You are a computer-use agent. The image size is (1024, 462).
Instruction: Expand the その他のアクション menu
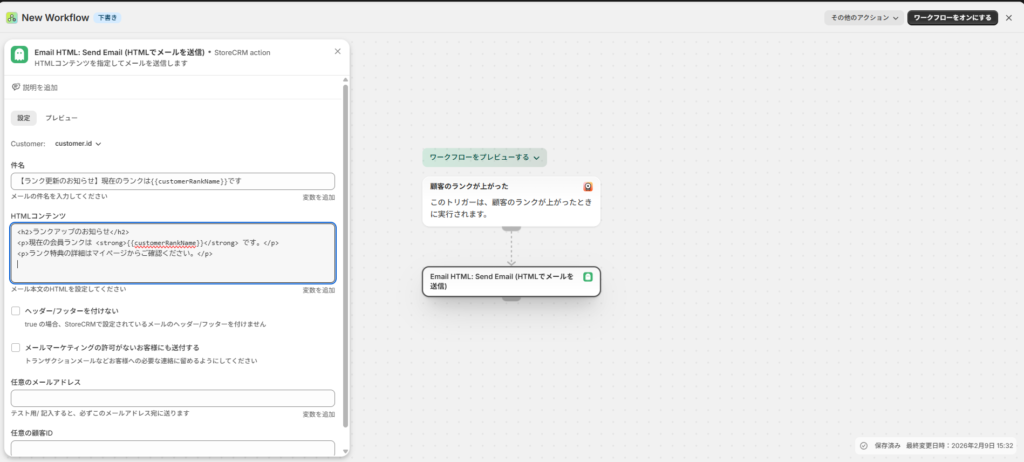[x=863, y=17]
